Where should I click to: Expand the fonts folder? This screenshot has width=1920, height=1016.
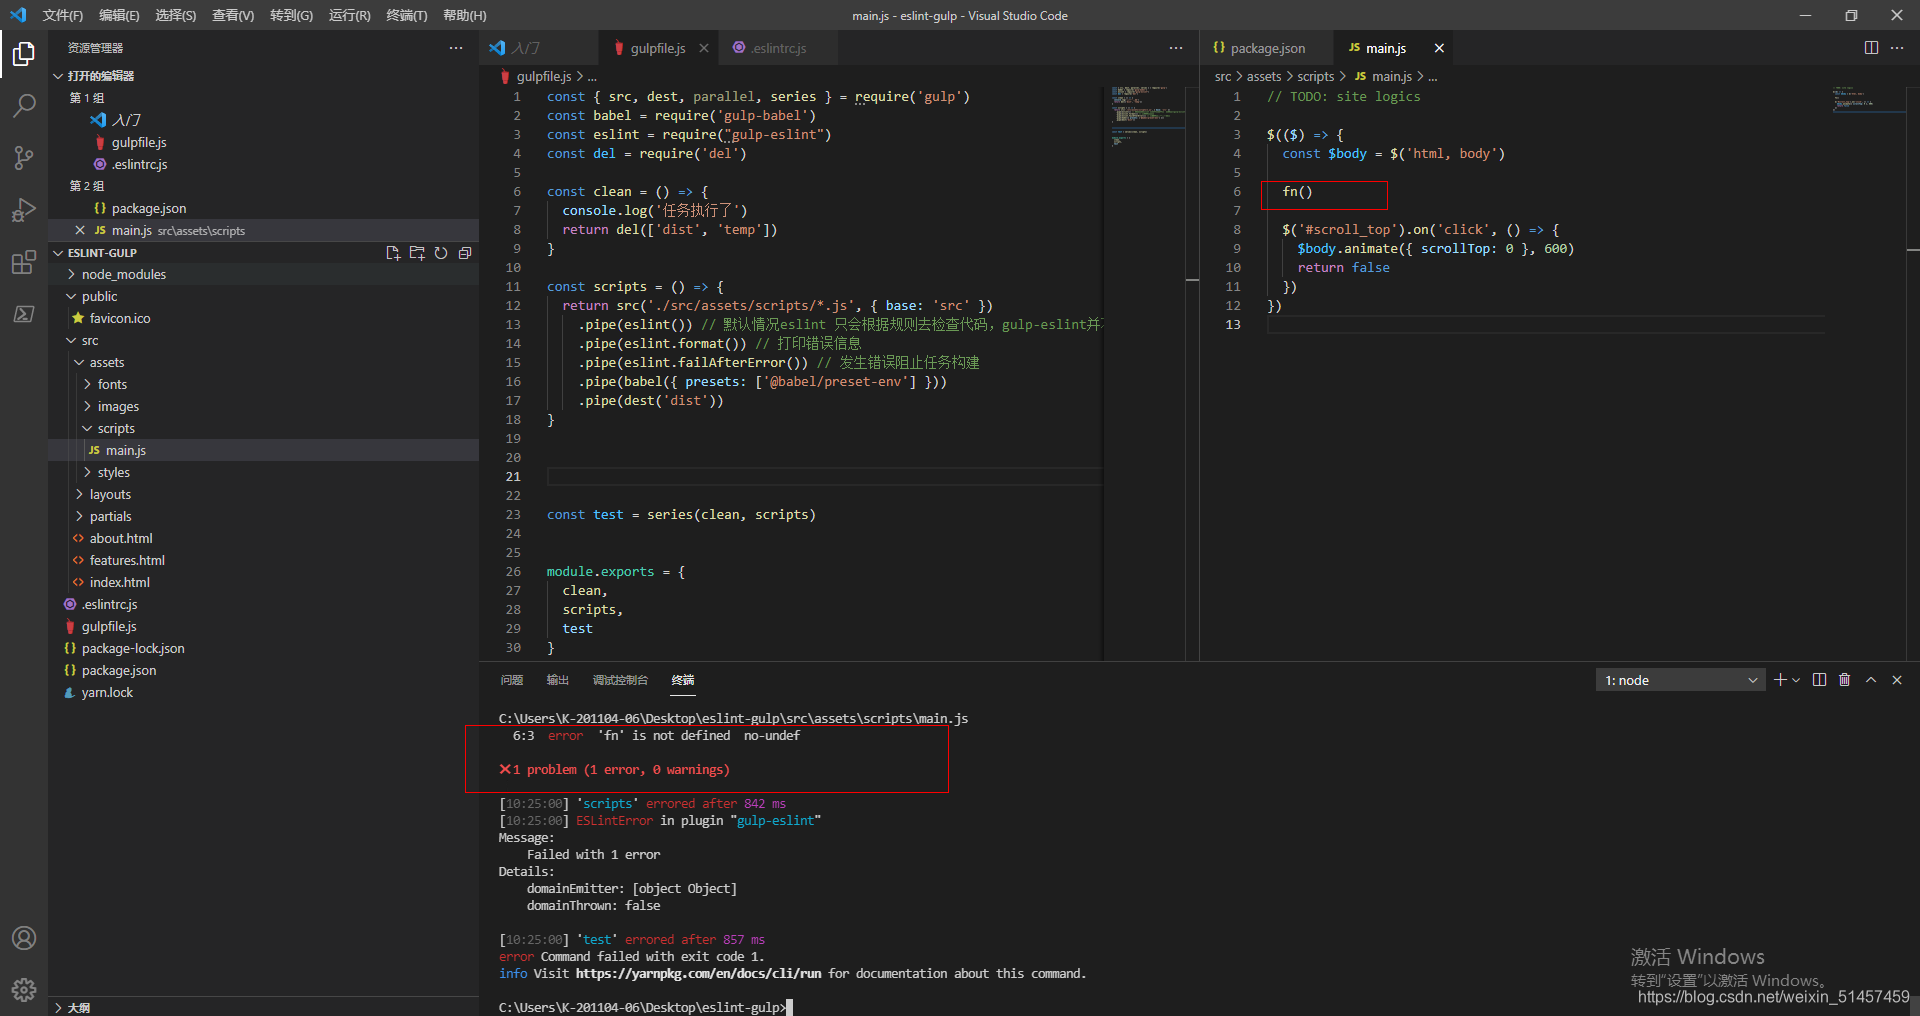[263, 384]
